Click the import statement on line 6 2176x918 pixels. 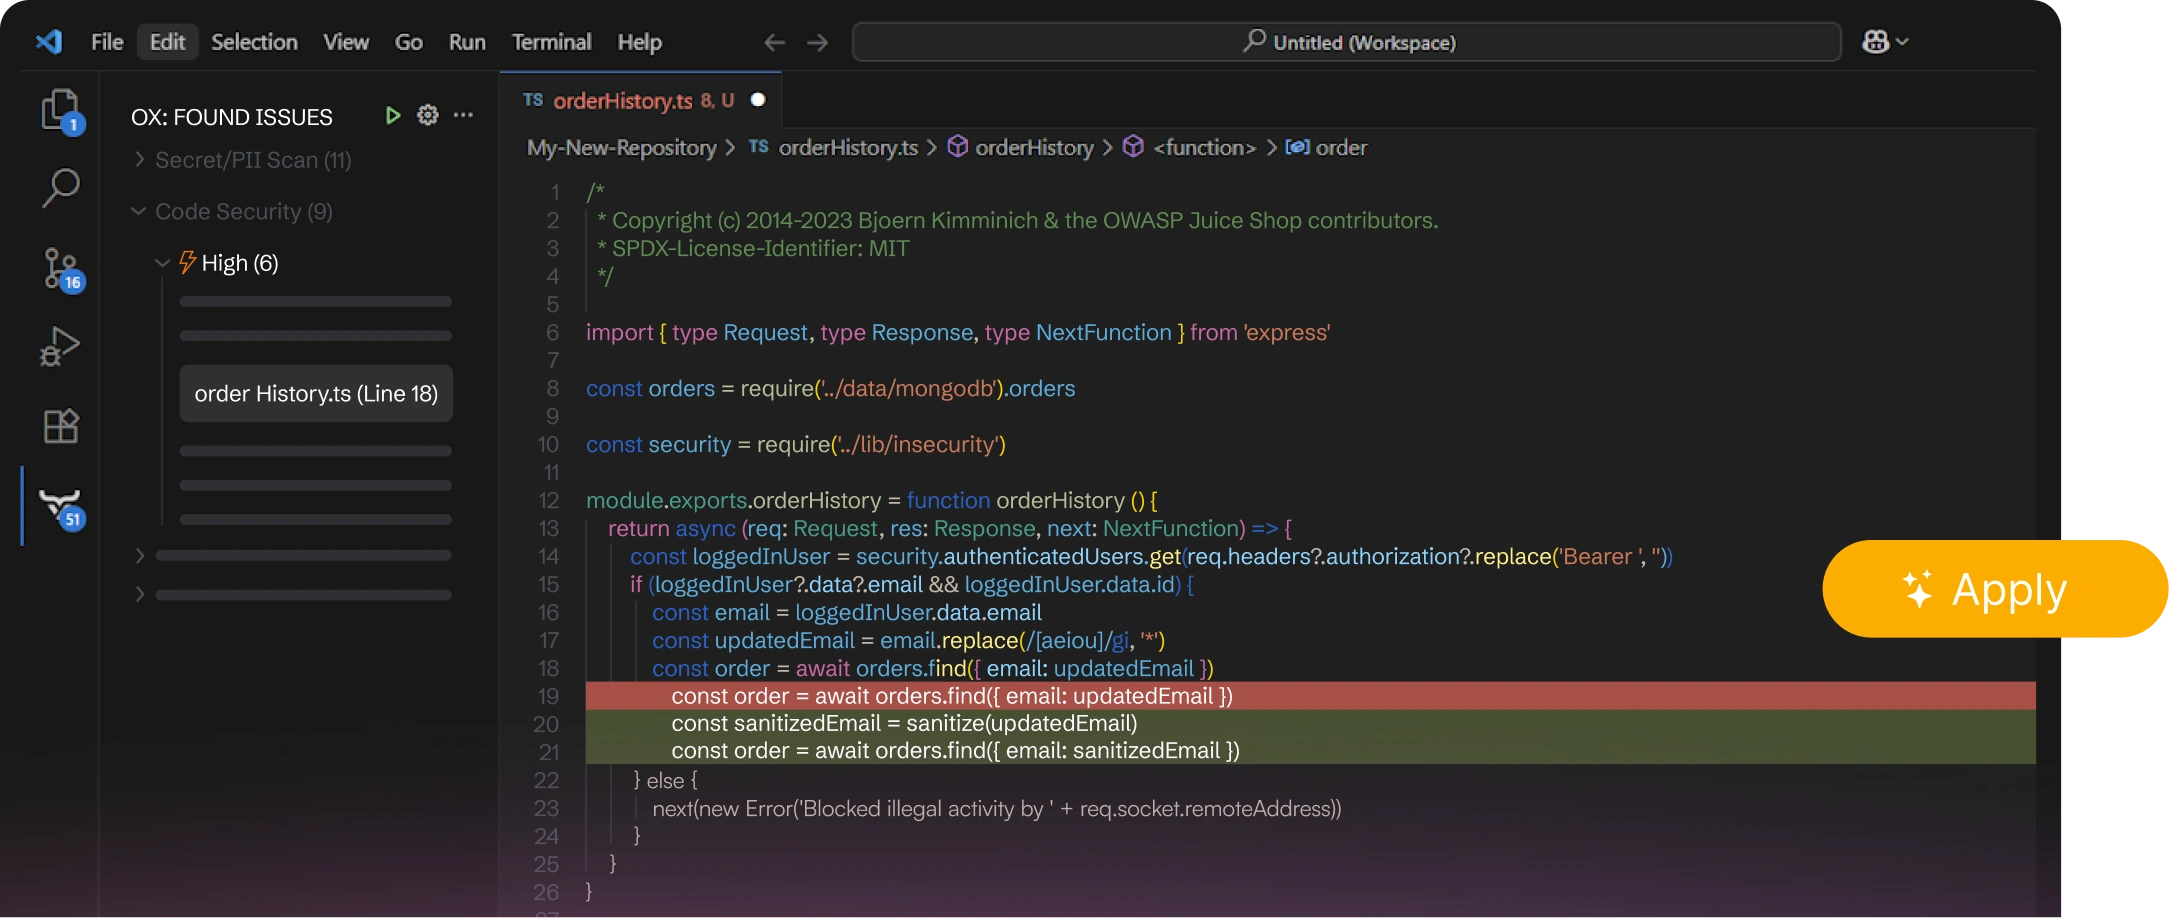(958, 332)
